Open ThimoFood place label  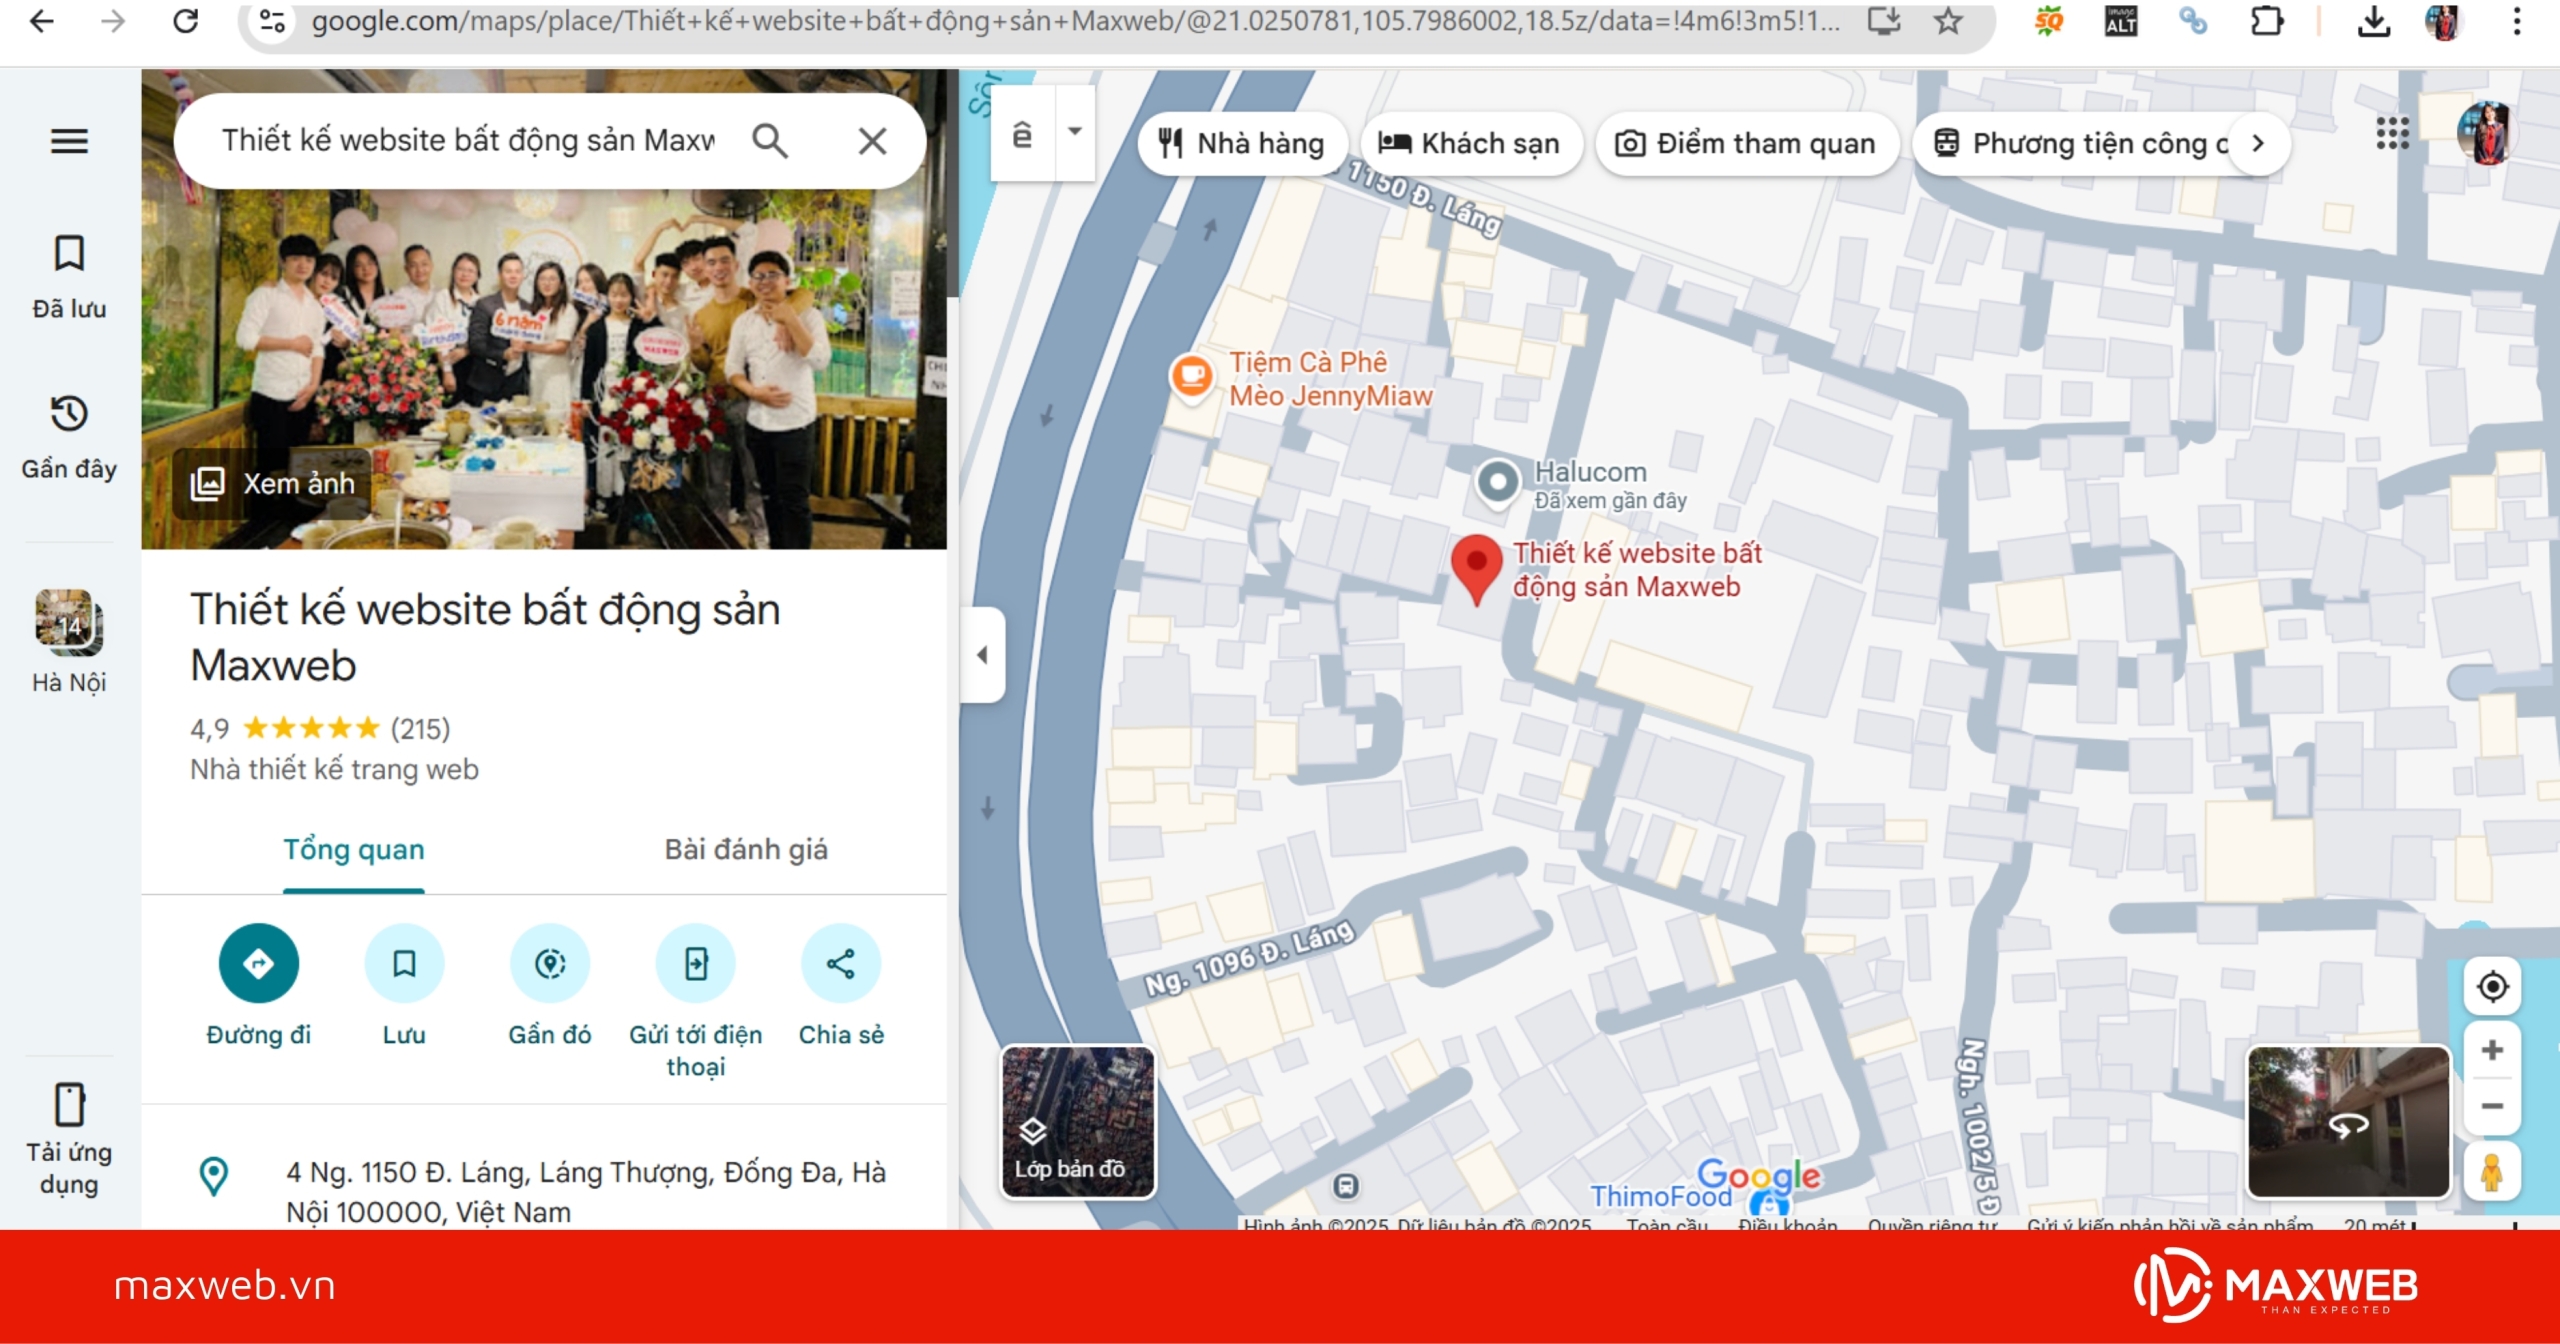pos(1661,1196)
